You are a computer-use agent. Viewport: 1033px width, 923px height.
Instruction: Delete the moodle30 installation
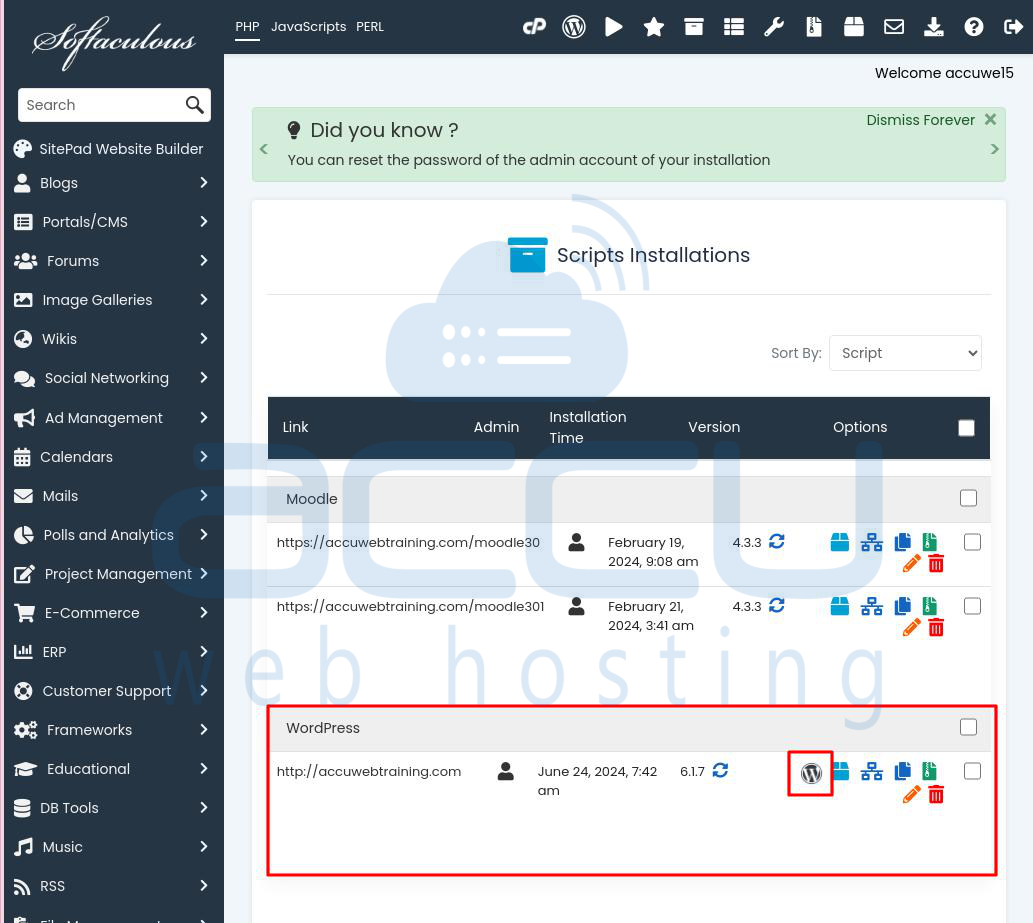[x=936, y=563]
